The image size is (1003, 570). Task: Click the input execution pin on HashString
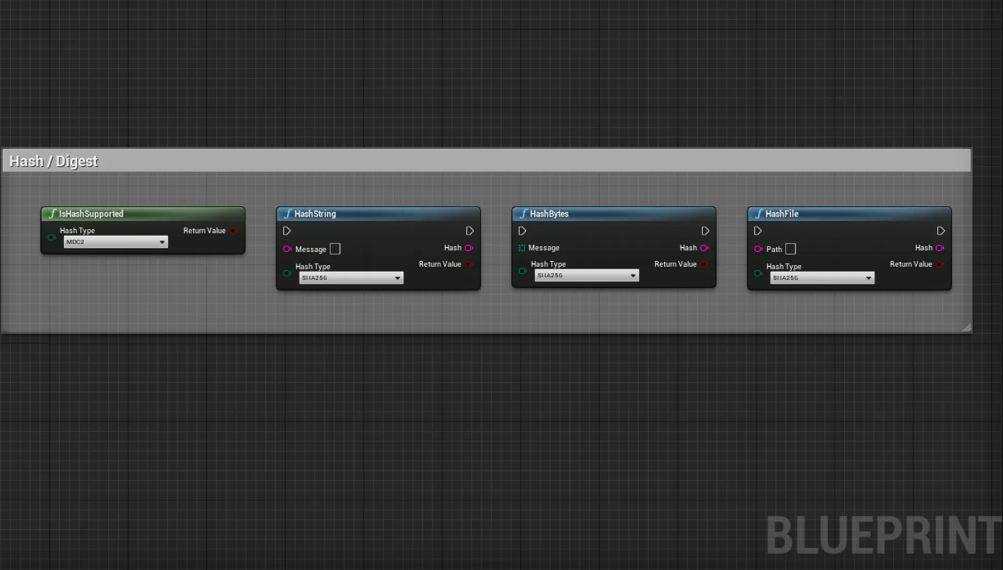[287, 231]
